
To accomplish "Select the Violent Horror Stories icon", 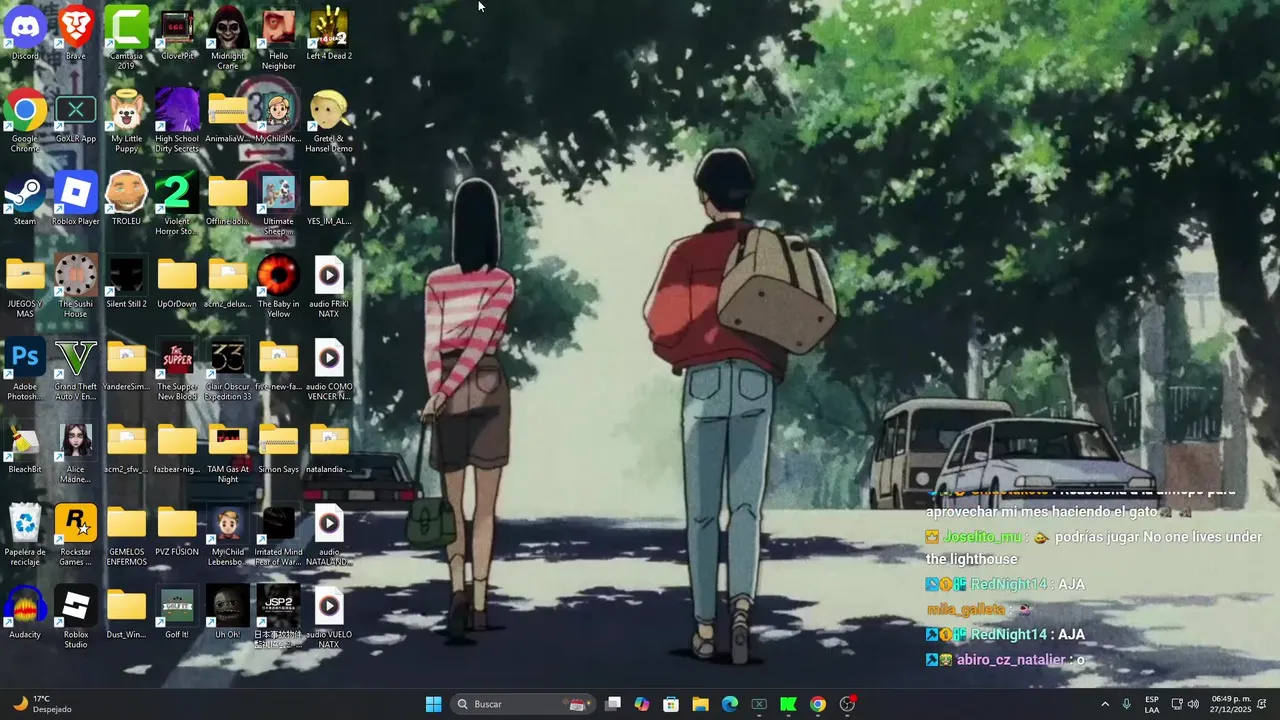I will click(177, 204).
